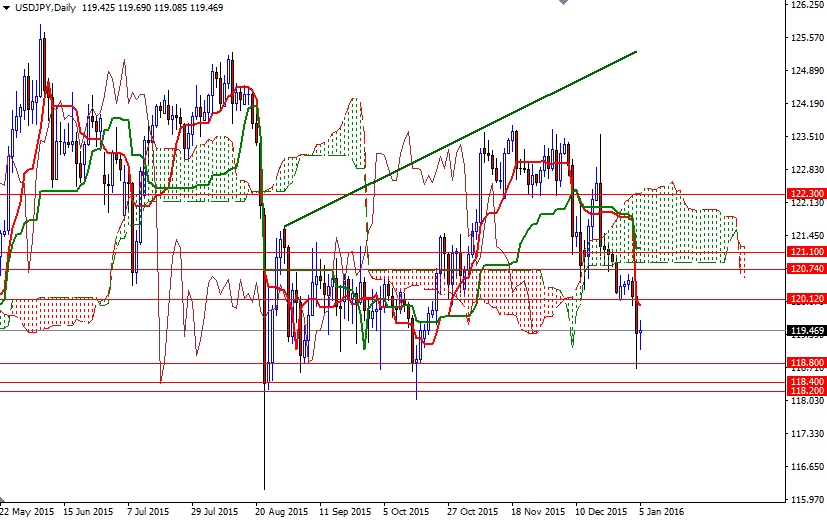Click the 123.510 price scale value

807,137
